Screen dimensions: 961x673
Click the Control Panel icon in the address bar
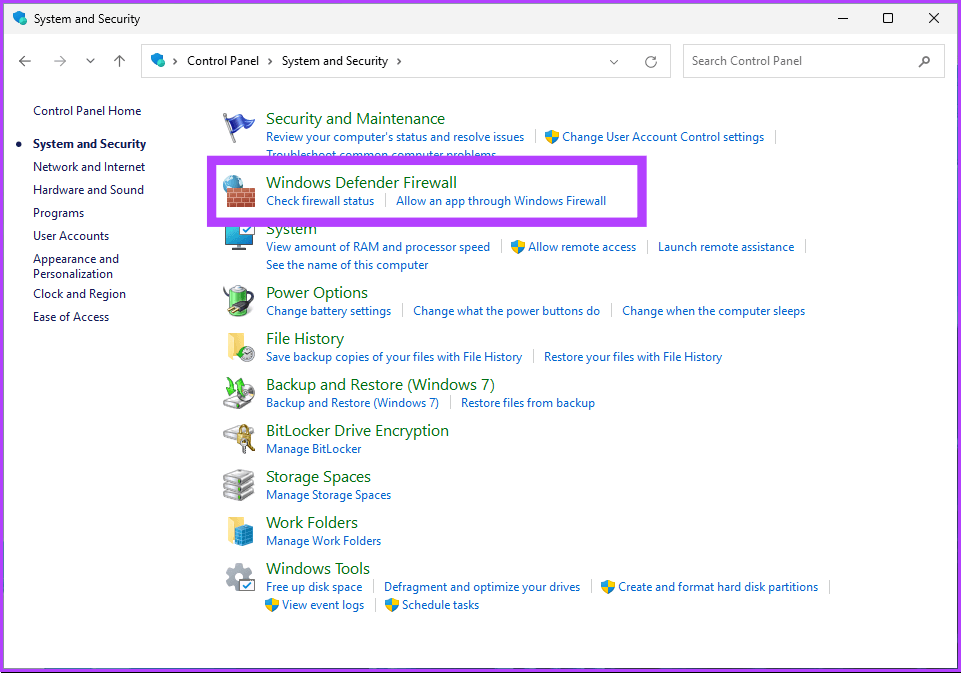(158, 60)
